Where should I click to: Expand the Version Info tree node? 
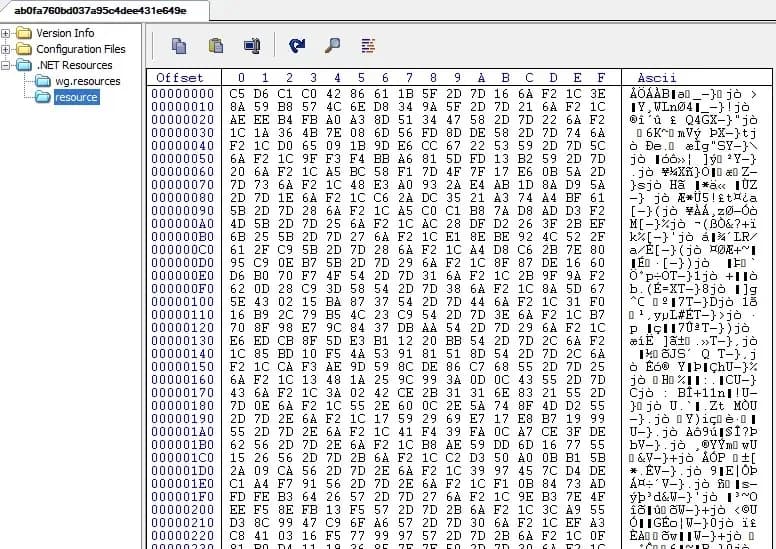pos(5,33)
